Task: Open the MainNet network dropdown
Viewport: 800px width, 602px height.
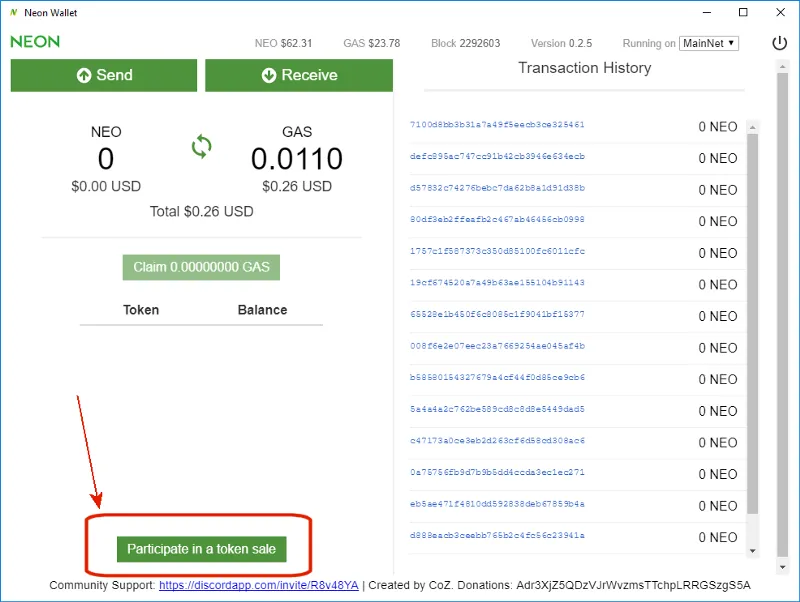Action: coord(709,43)
